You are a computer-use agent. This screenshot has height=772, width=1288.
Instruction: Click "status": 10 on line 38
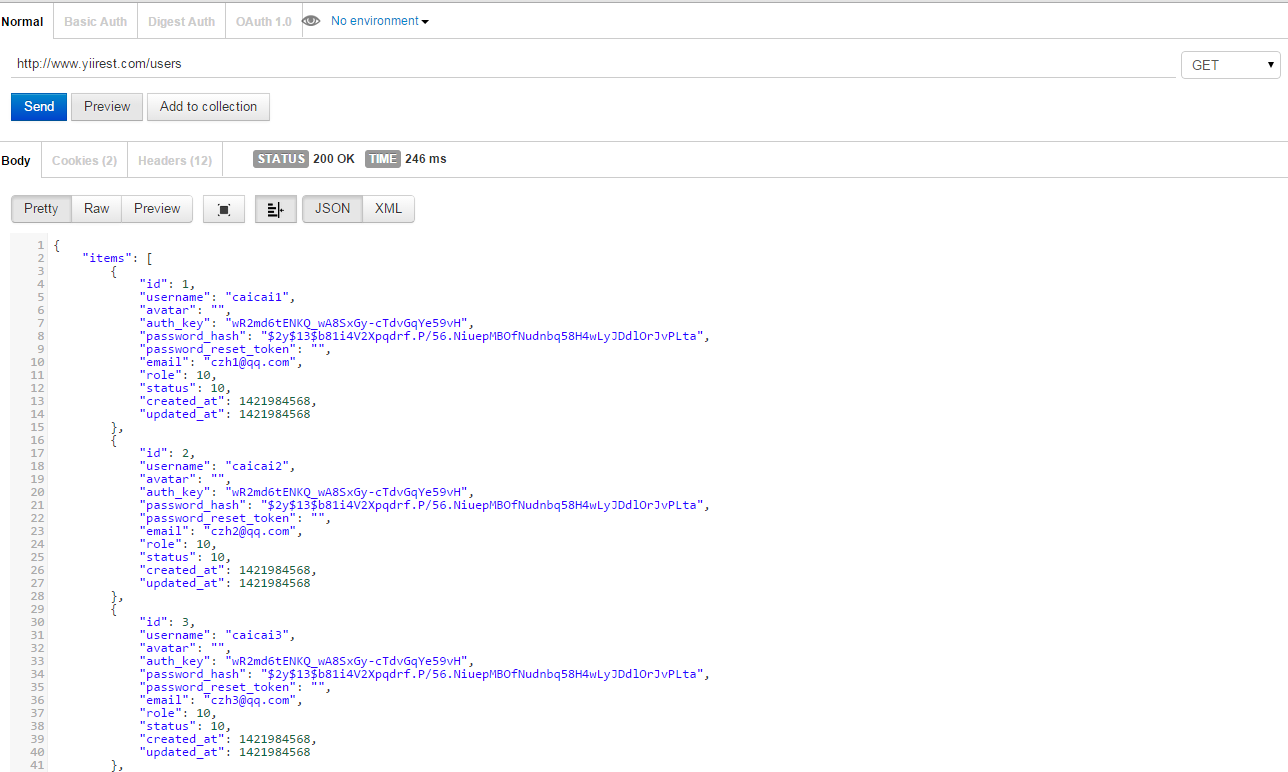[x=185, y=726]
